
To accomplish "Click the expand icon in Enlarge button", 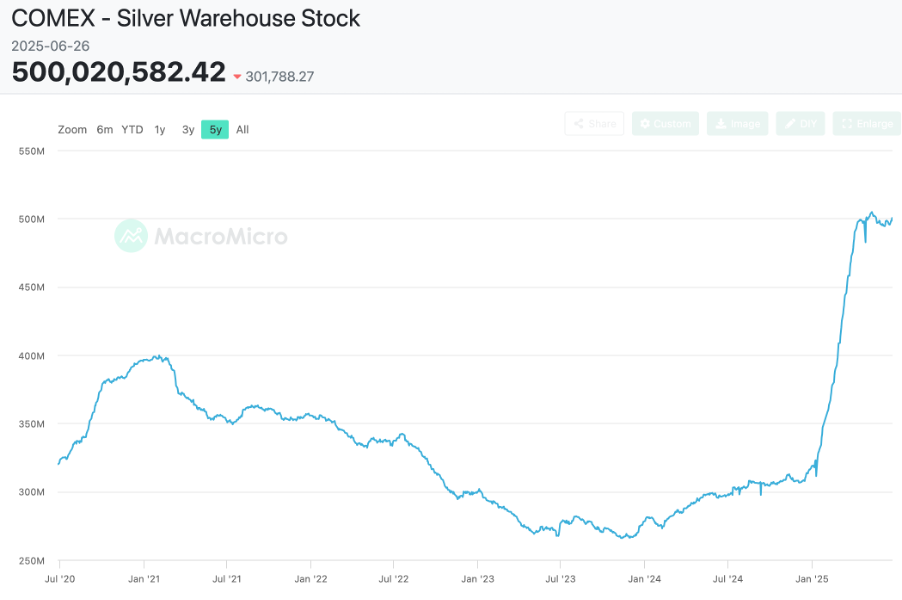I will [847, 124].
